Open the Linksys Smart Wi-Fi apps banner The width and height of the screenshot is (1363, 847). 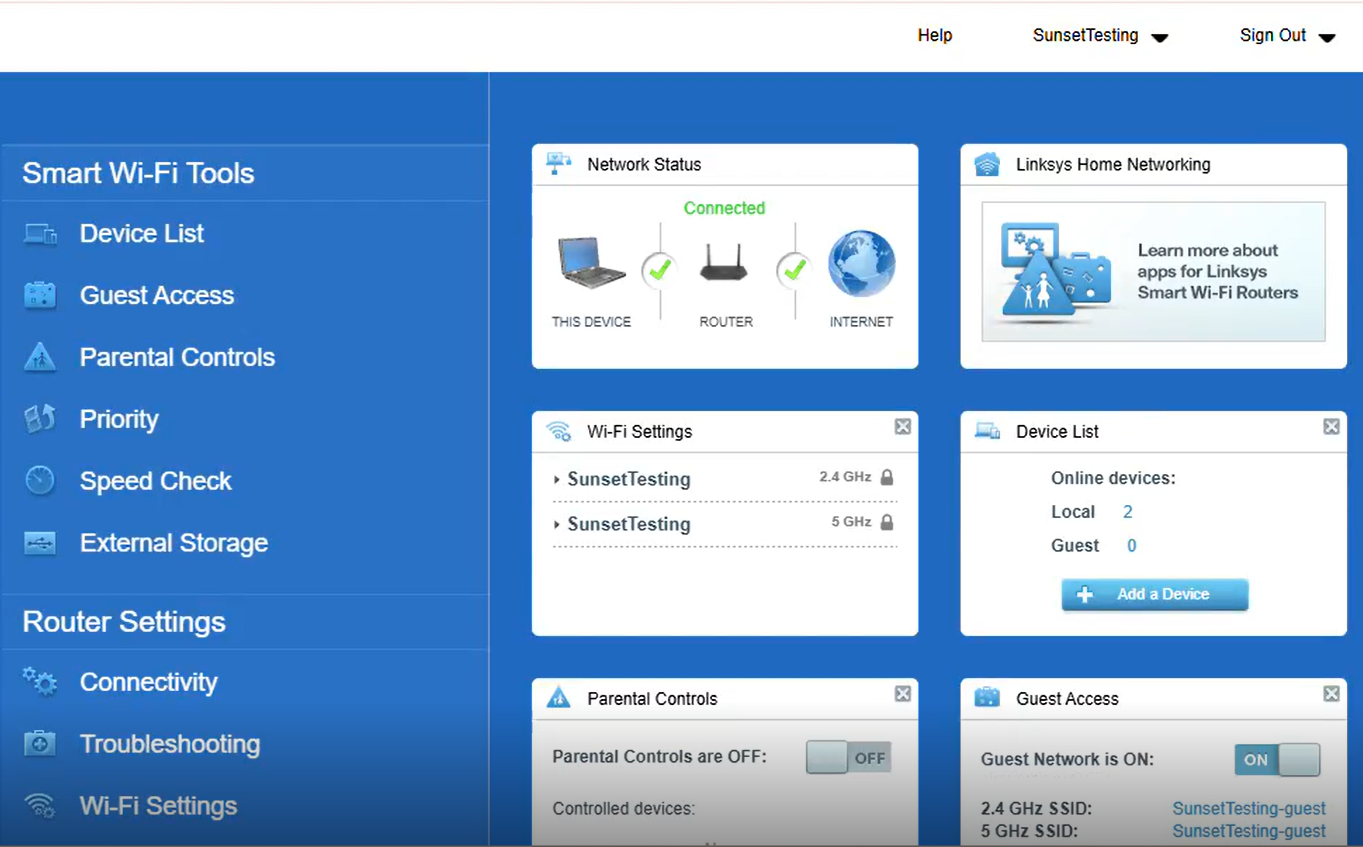(x=1154, y=272)
